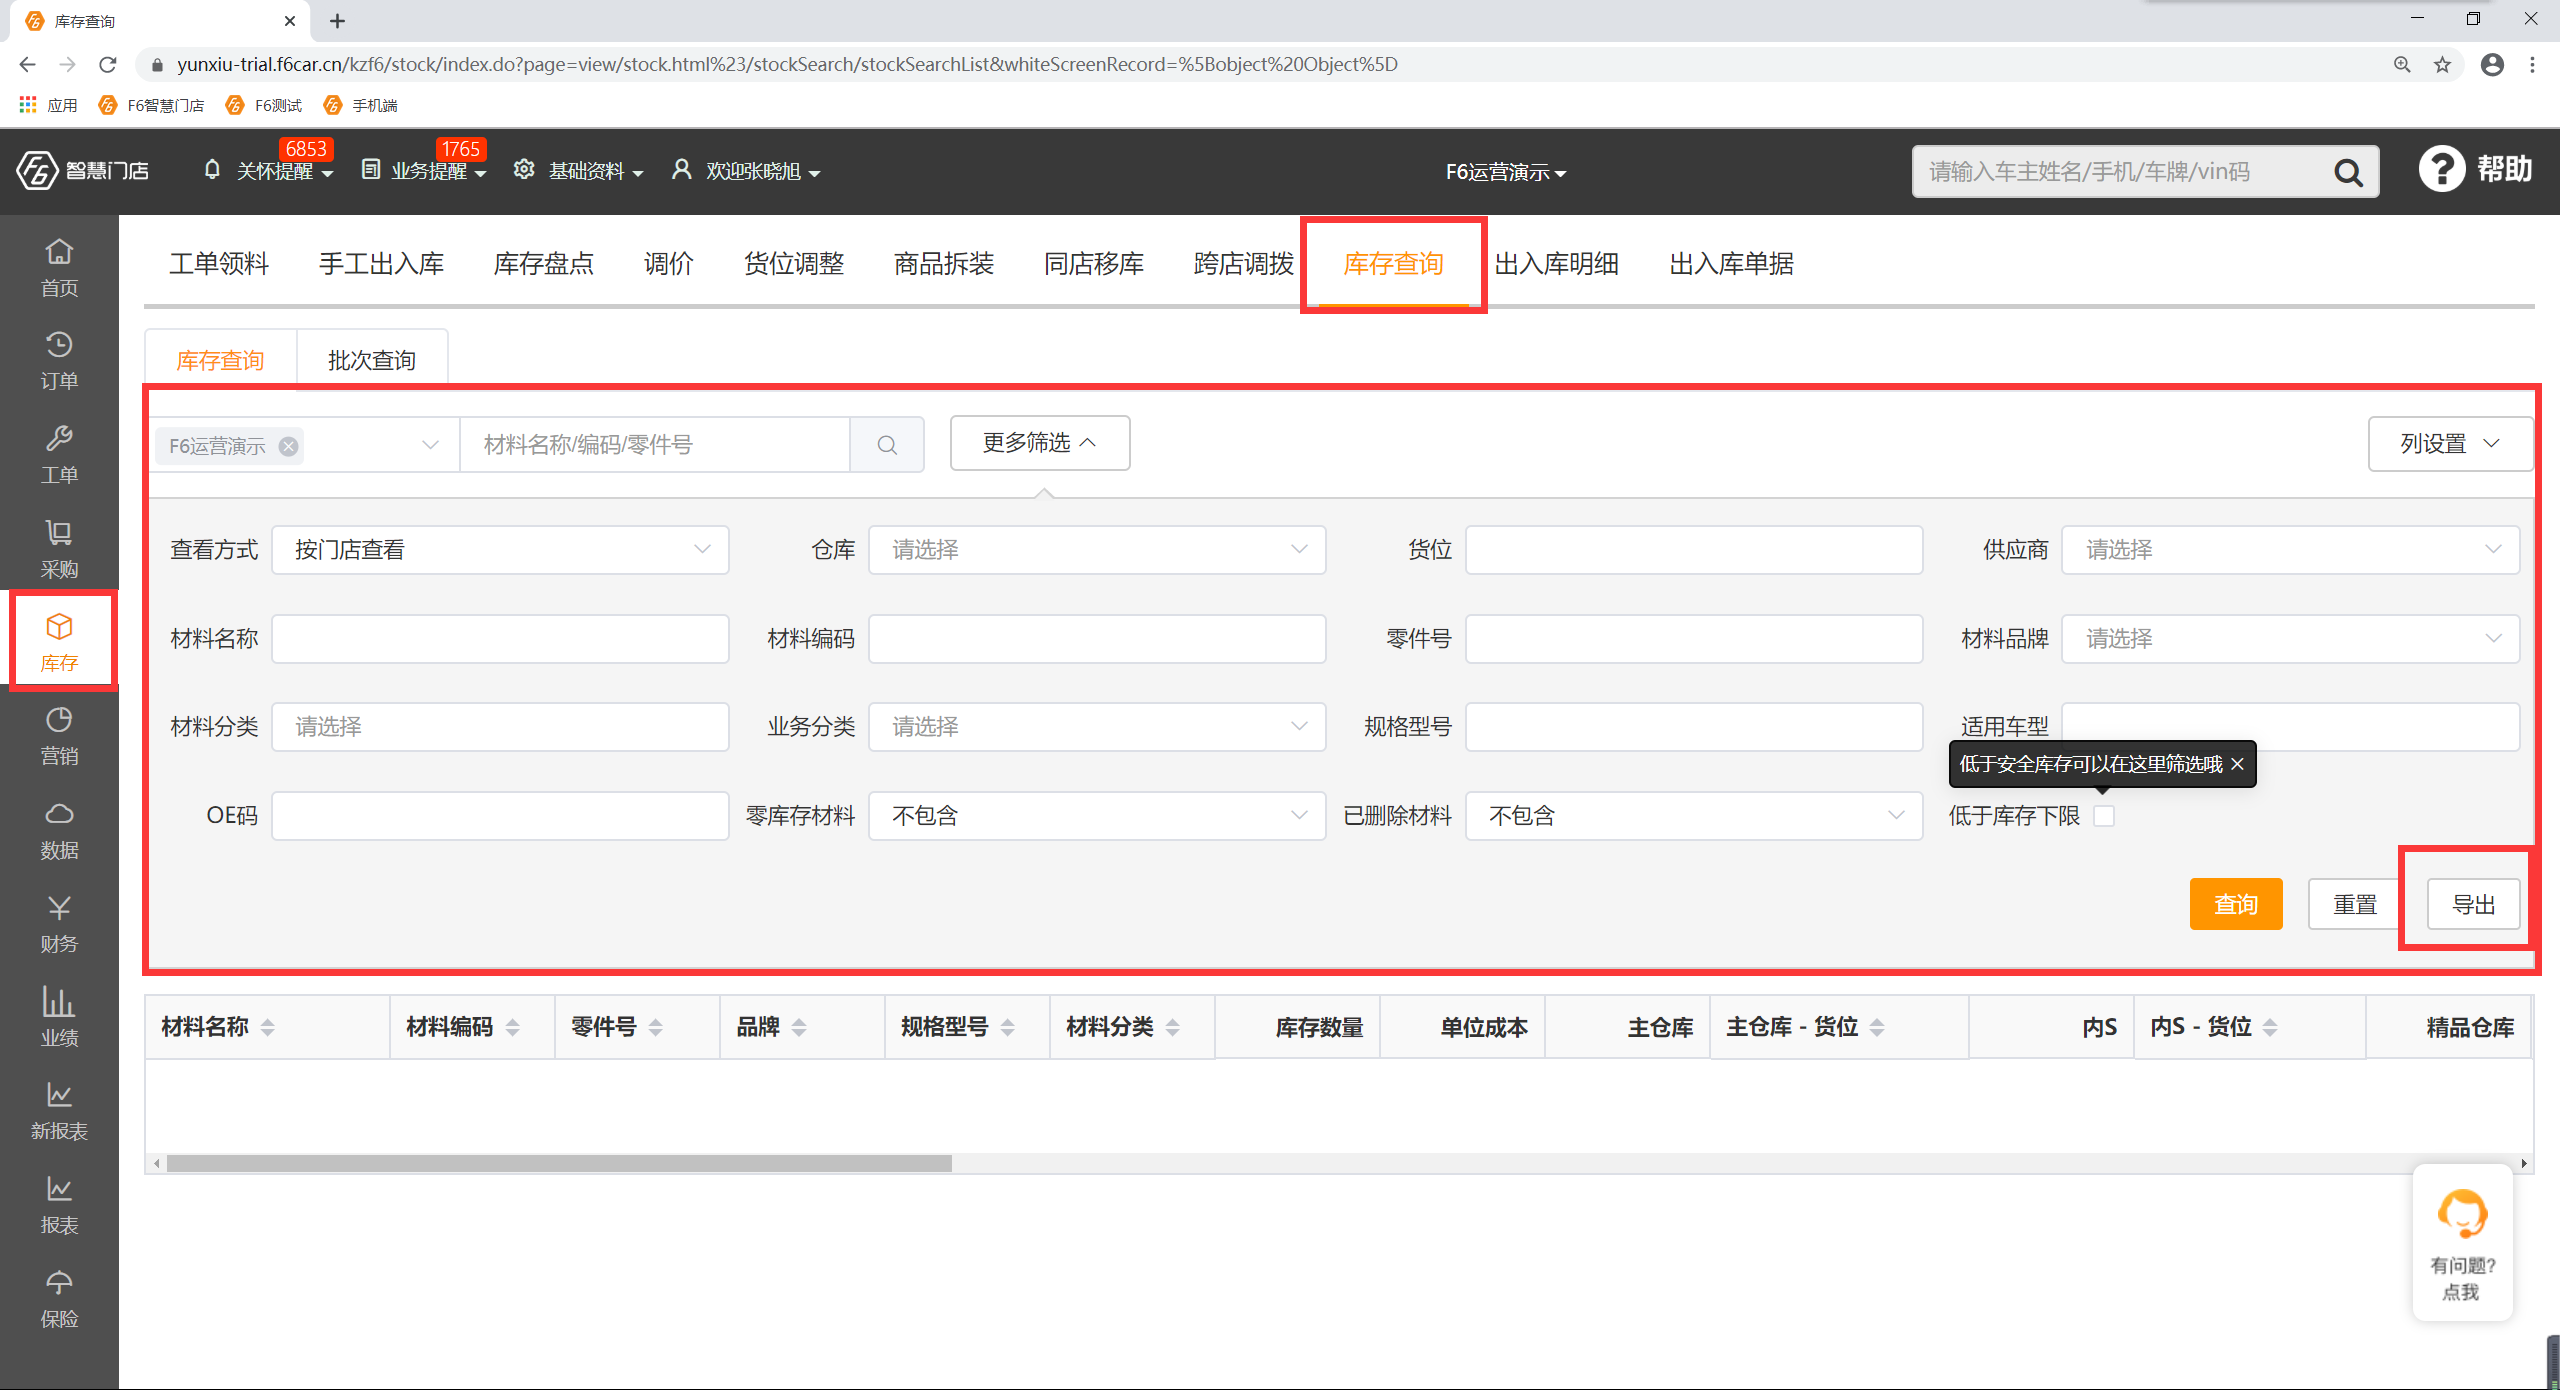This screenshot has height=1390, width=2560.
Task: Select the 库存 inventory sidebar icon
Action: (59, 643)
